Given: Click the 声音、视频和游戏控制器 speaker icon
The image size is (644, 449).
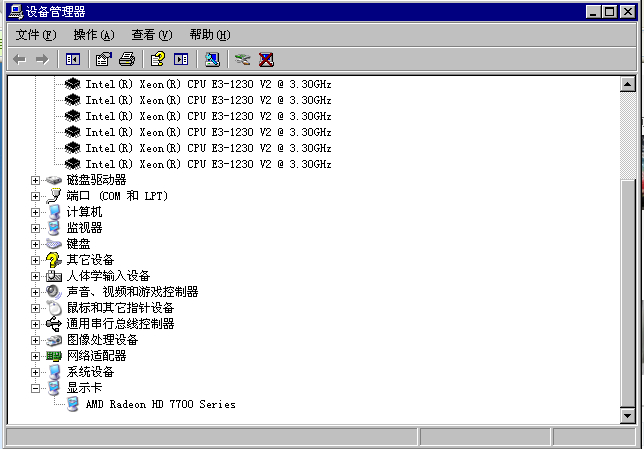Looking at the screenshot, I should [x=54, y=292].
